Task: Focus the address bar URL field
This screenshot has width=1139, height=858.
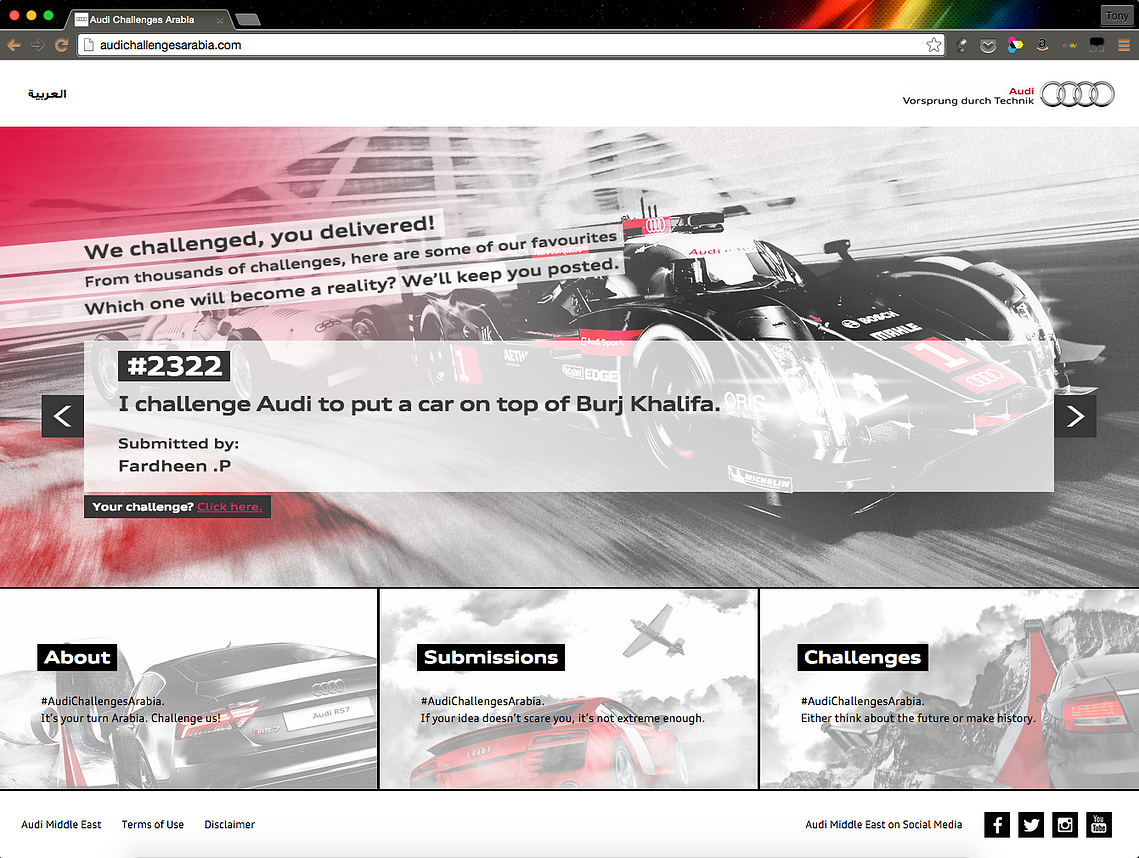Action: 511,45
